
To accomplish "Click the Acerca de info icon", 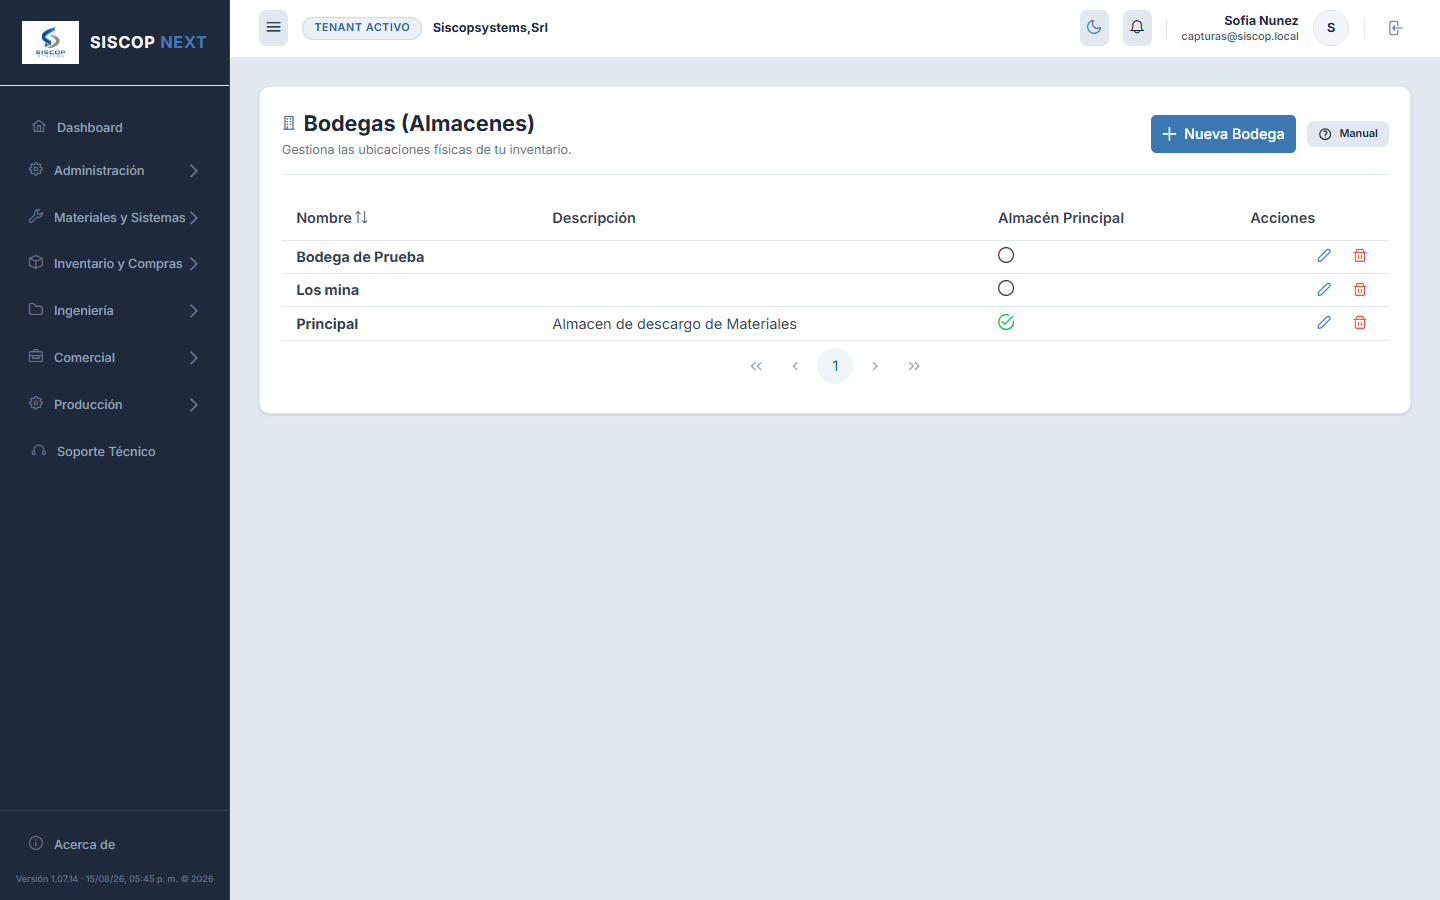I will click(x=36, y=843).
